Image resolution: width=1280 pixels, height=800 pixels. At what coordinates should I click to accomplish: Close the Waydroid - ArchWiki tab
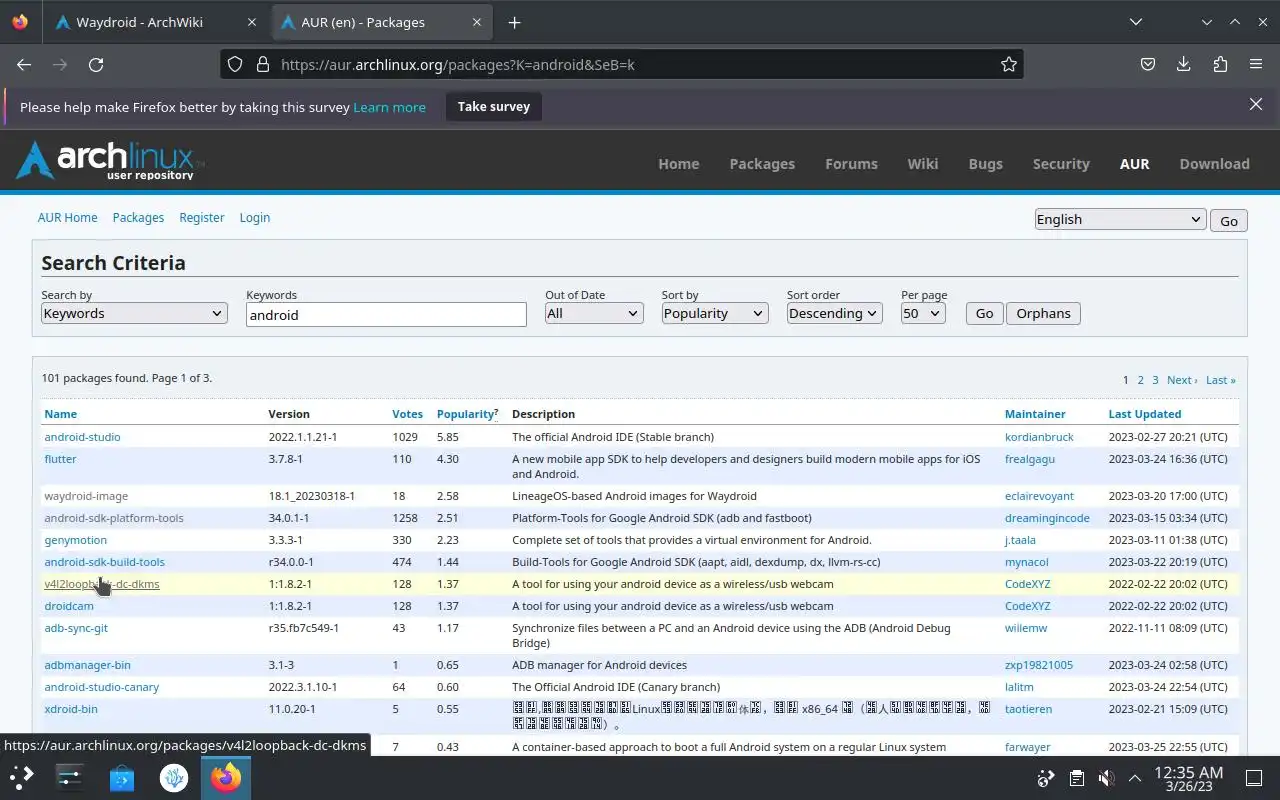tap(252, 22)
